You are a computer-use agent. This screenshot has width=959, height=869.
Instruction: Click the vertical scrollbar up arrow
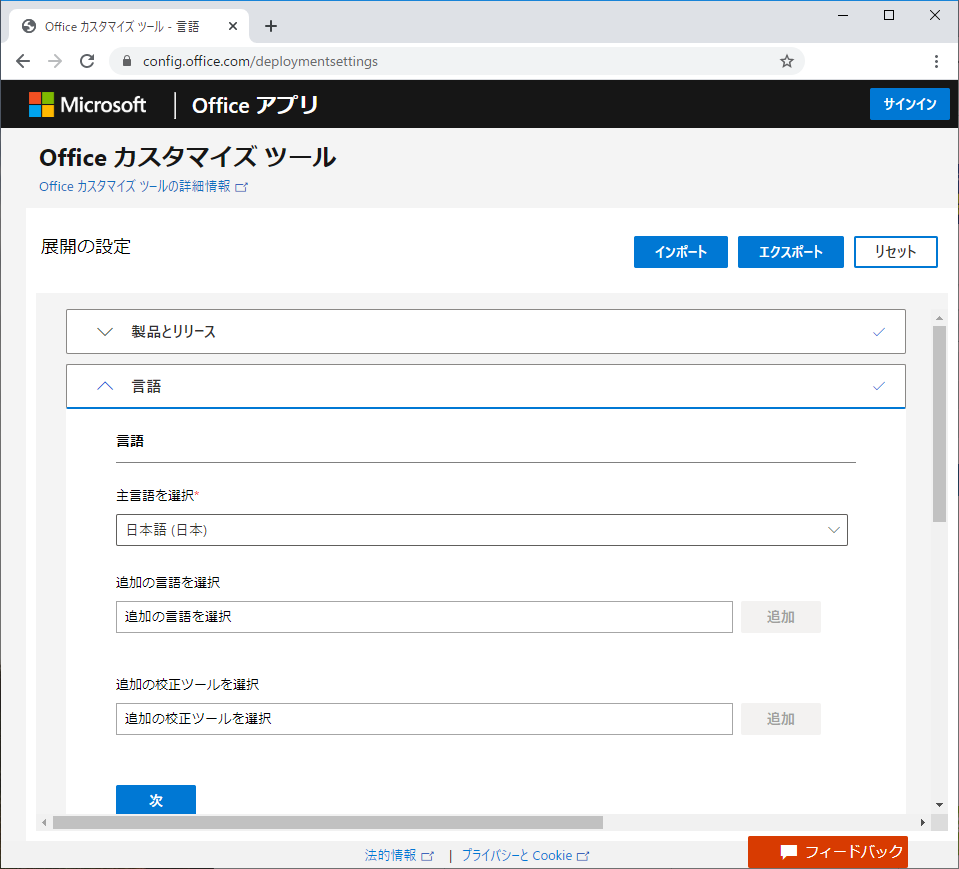[939, 318]
